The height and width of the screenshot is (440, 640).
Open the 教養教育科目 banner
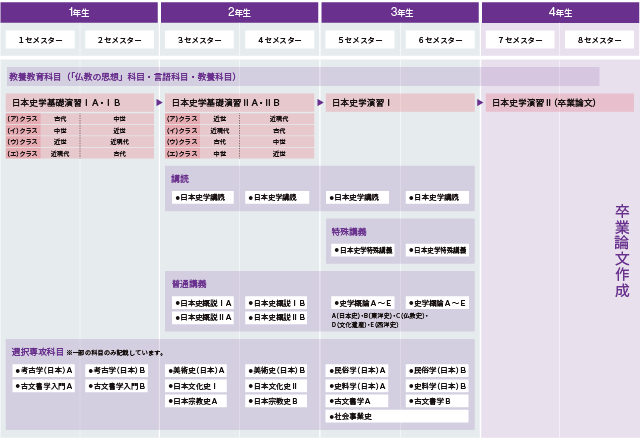click(303, 77)
